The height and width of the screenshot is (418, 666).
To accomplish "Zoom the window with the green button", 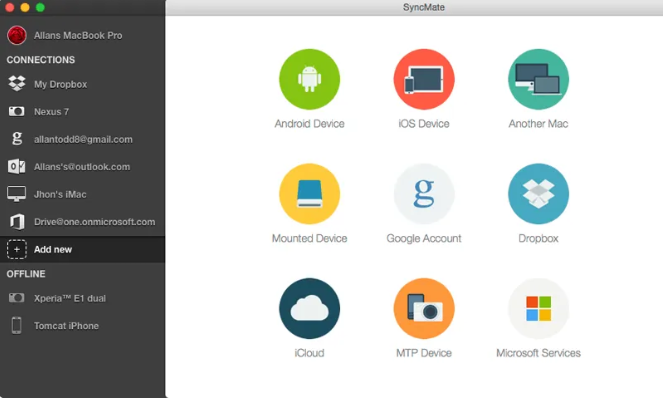I will (40, 7).
